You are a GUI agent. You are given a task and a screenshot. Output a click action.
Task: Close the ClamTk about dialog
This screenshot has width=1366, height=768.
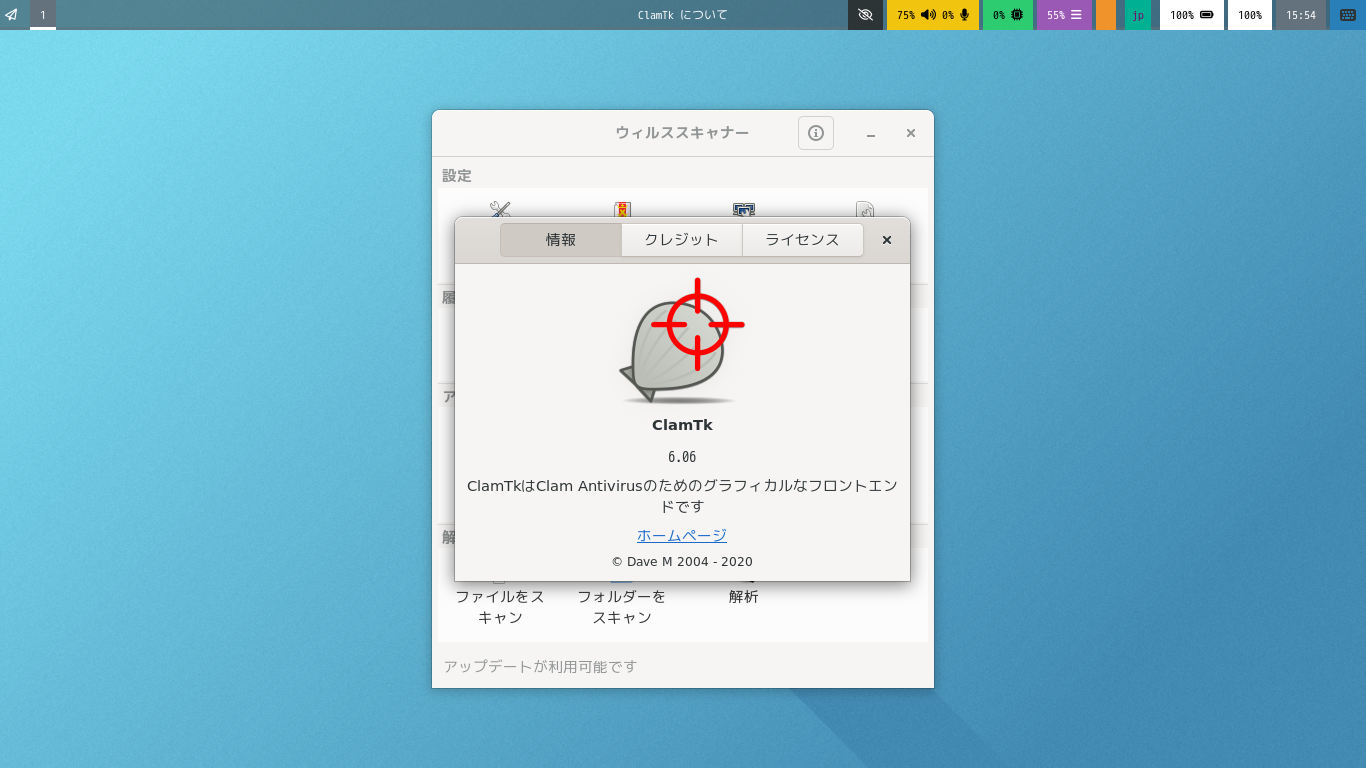tap(886, 240)
